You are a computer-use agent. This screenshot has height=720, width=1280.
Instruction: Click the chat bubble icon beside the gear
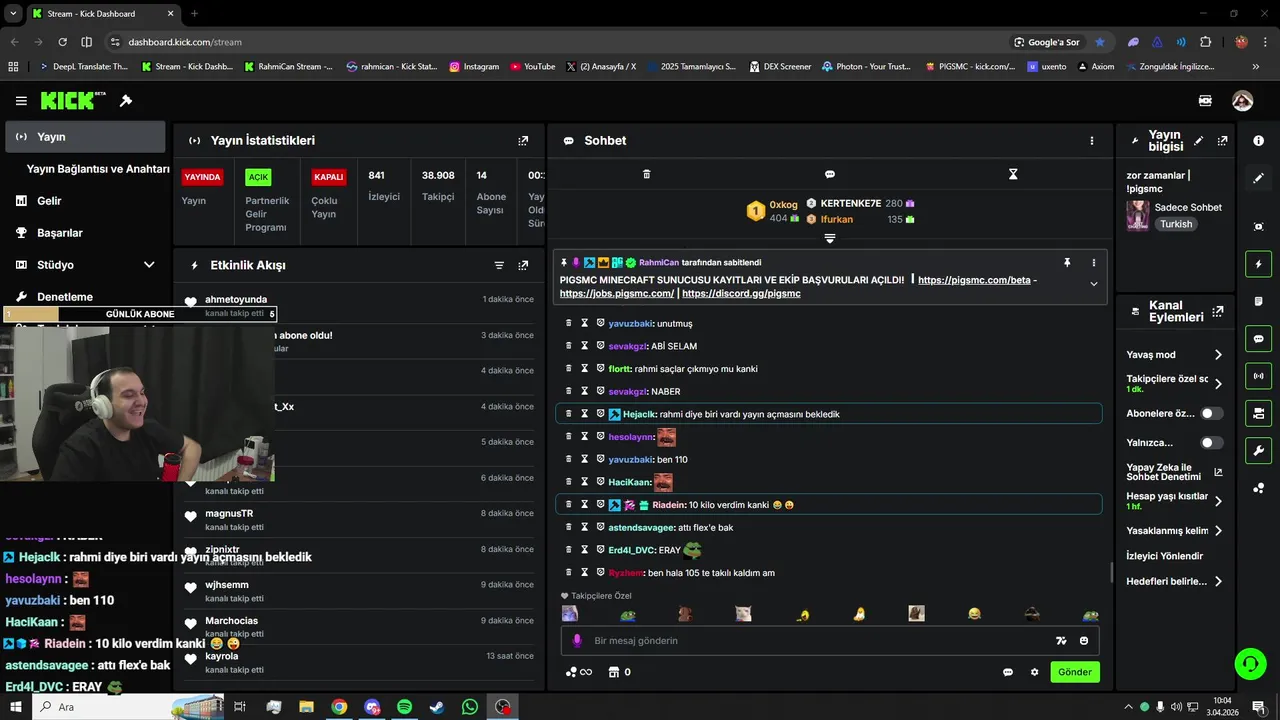pyautogui.click(x=1008, y=672)
